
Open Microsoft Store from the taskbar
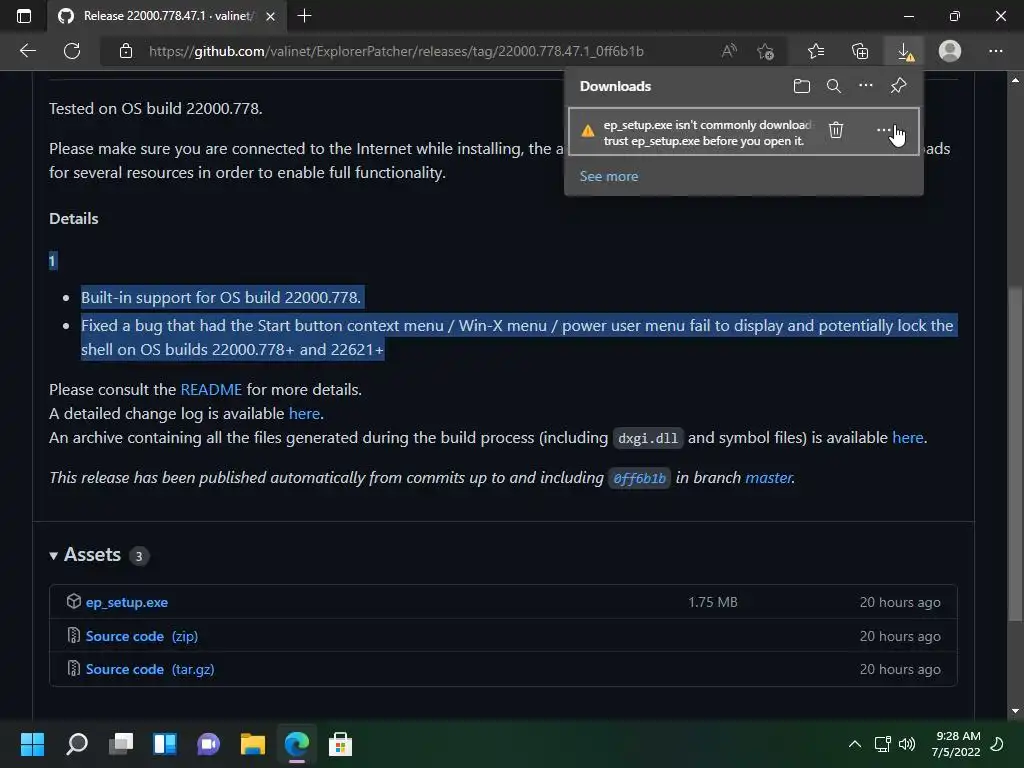340,744
